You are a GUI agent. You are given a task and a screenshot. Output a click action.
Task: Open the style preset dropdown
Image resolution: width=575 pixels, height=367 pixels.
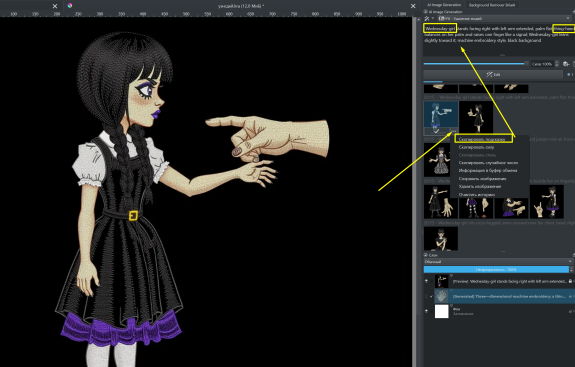tap(504, 18)
